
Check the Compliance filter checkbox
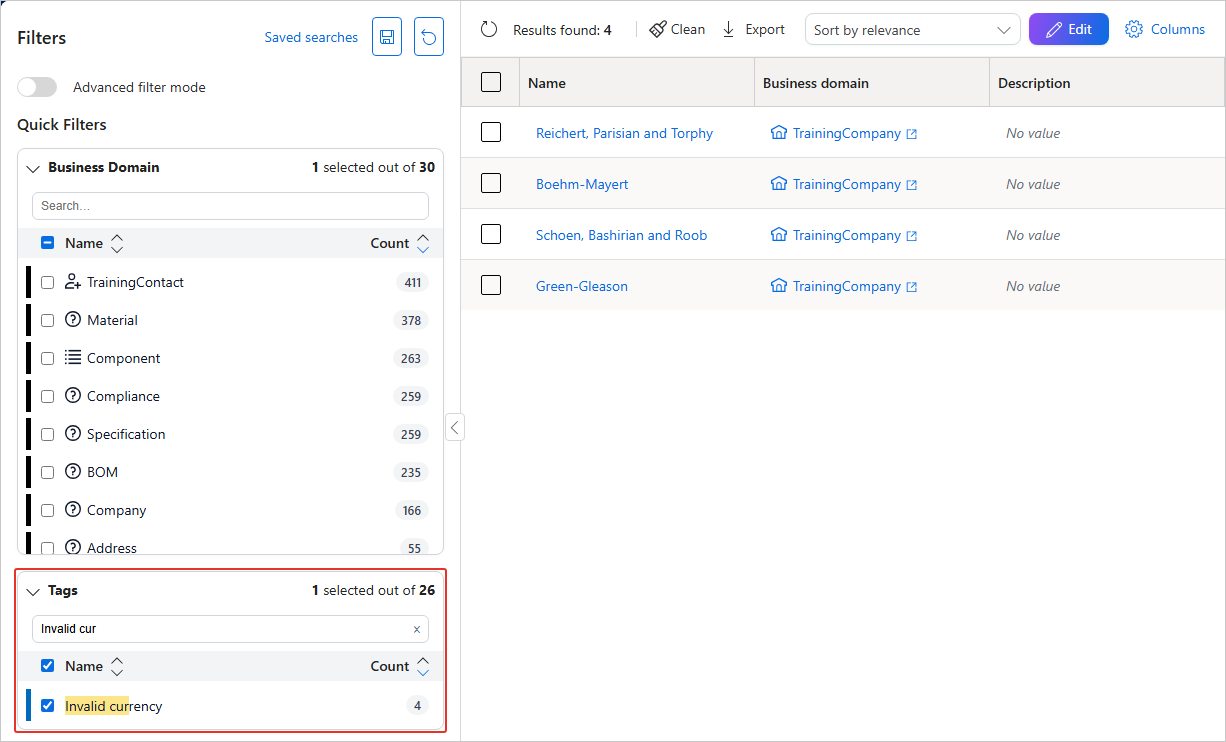[47, 397]
